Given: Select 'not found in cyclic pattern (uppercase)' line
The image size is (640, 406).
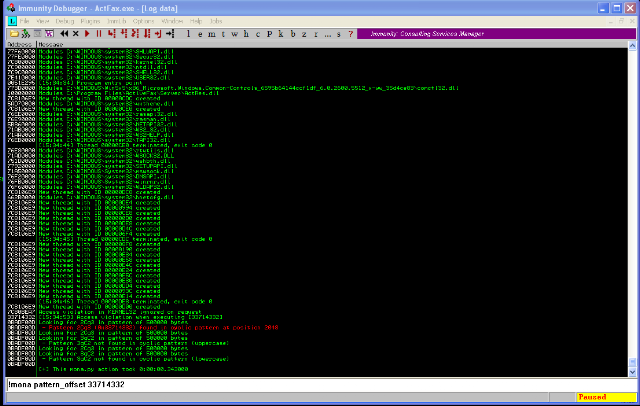Looking at the screenshot, I should [x=134, y=343].
